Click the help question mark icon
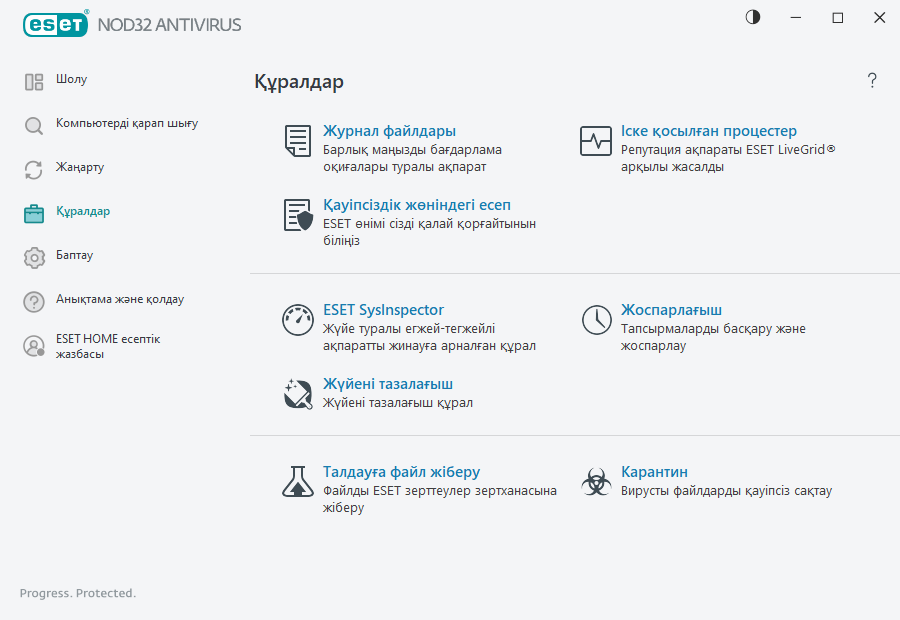This screenshot has width=900, height=620. coord(871,81)
